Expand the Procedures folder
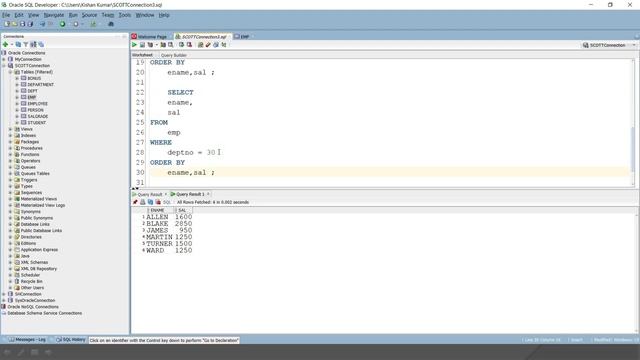 point(11,148)
